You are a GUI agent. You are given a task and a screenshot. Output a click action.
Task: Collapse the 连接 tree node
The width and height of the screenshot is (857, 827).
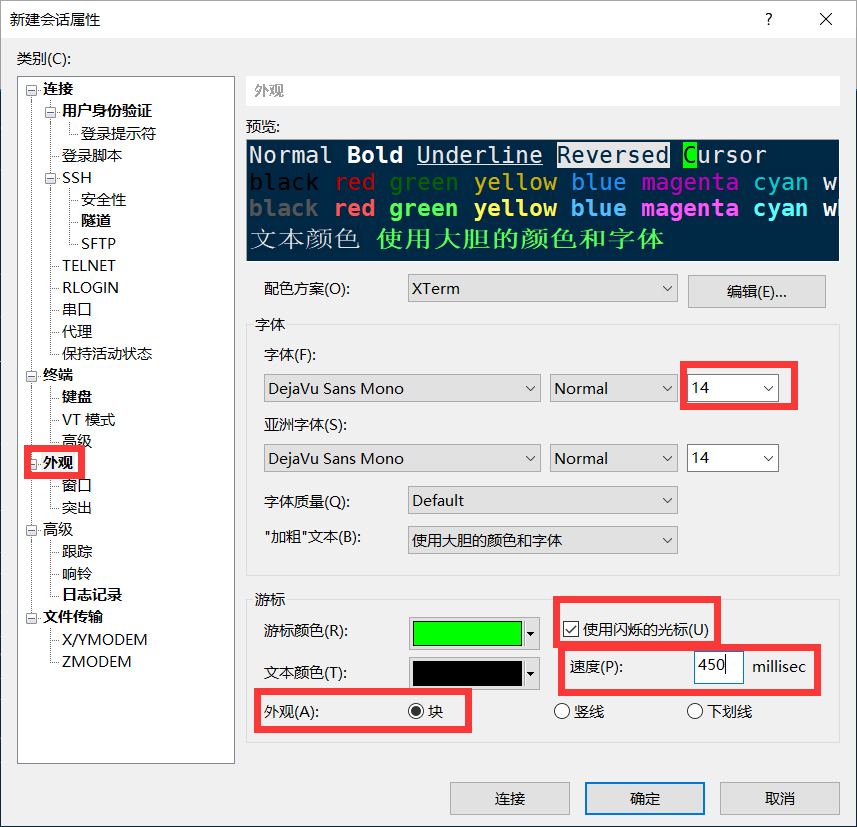pos(32,90)
